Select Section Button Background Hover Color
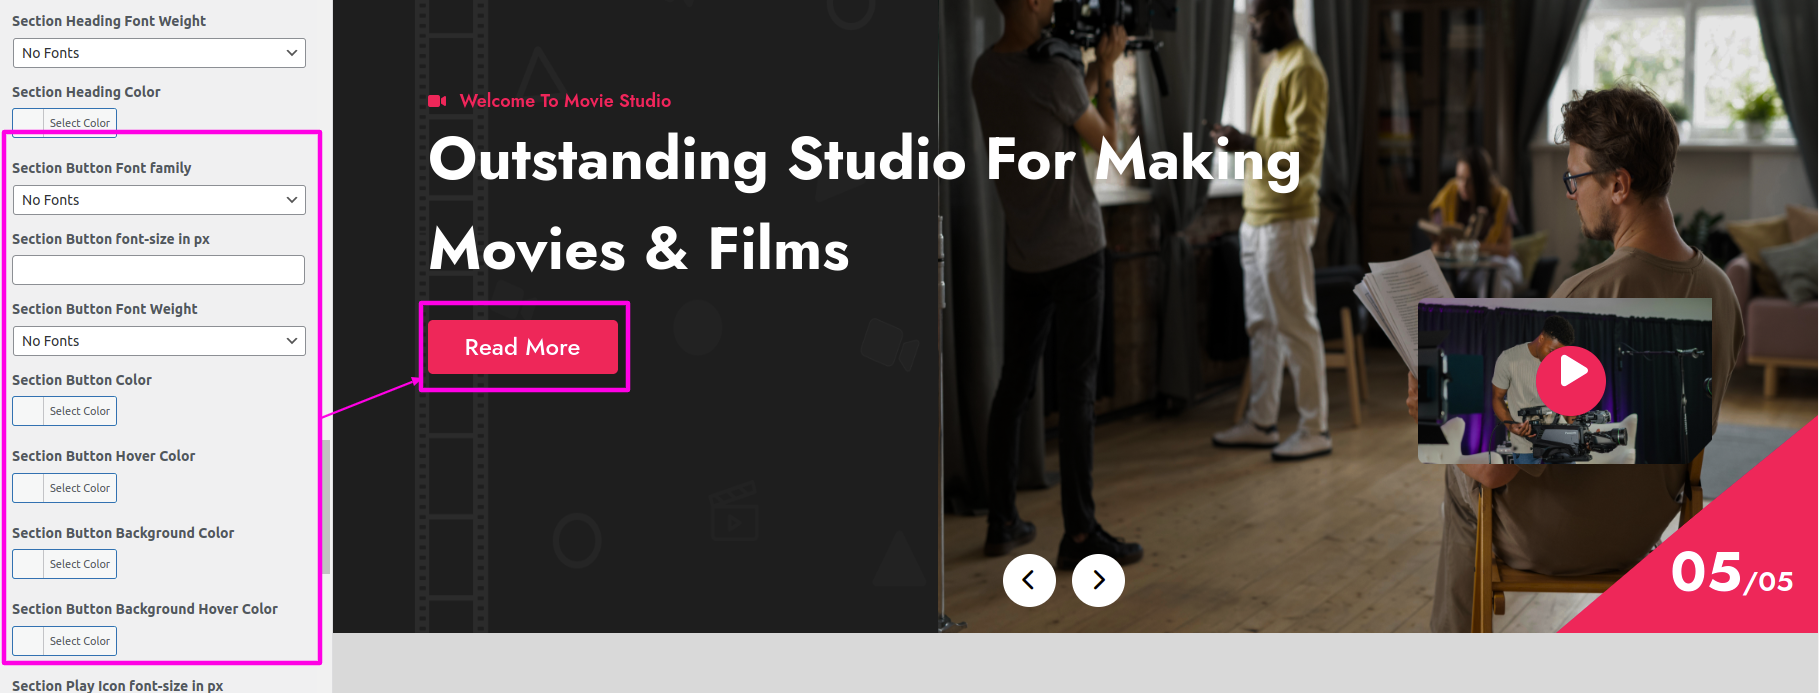This screenshot has width=1819, height=693. (65, 641)
